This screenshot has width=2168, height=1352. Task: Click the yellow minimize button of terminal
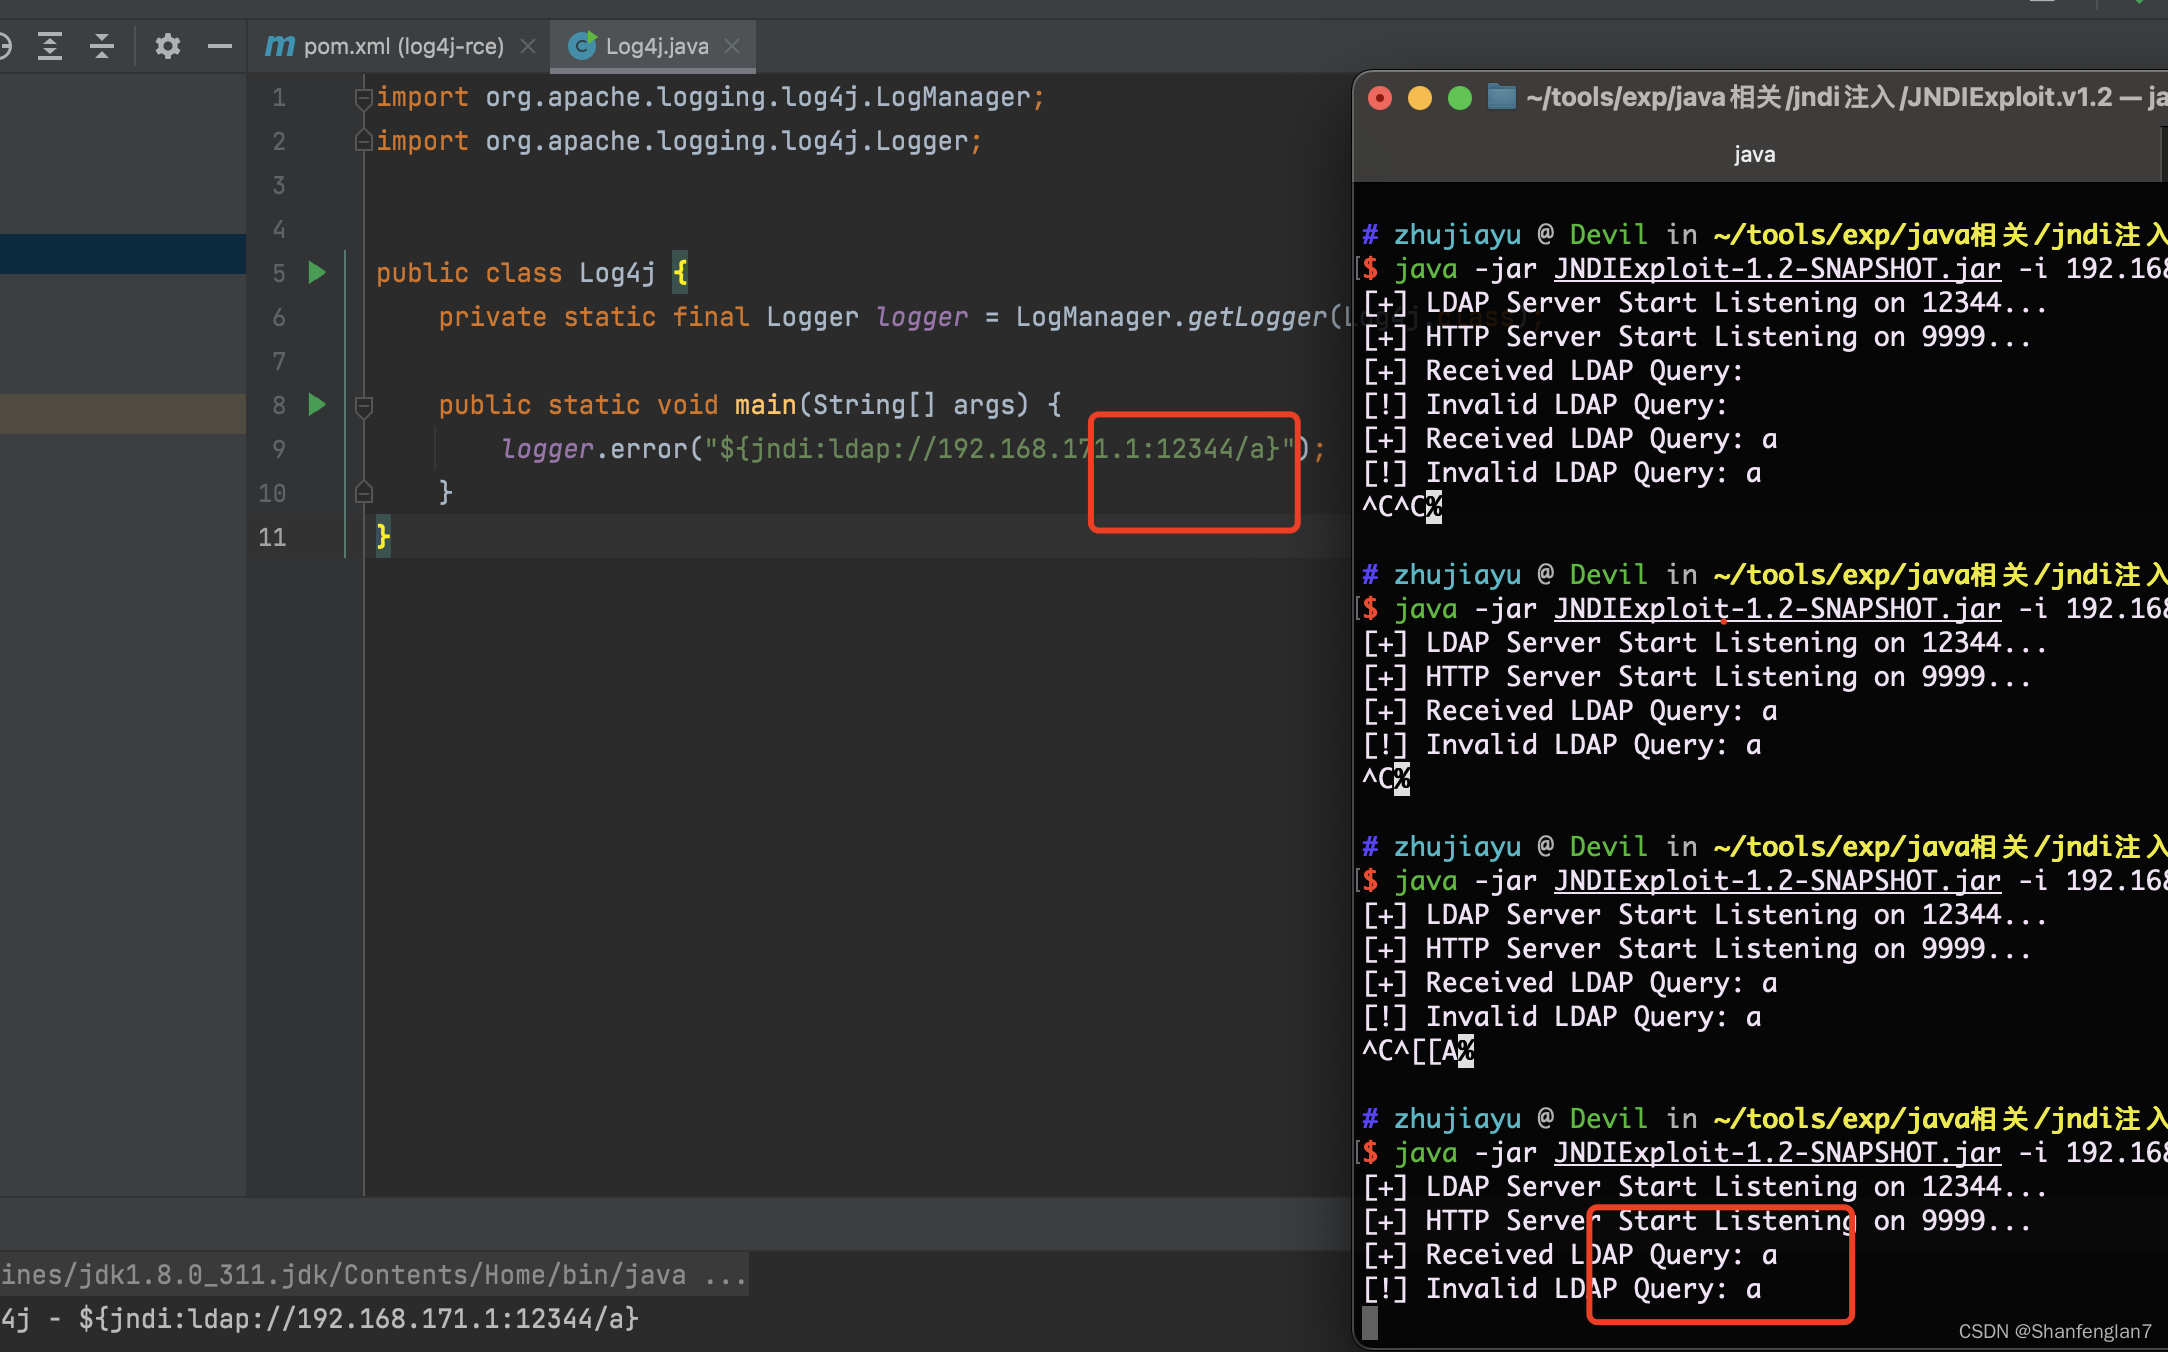click(x=1419, y=98)
